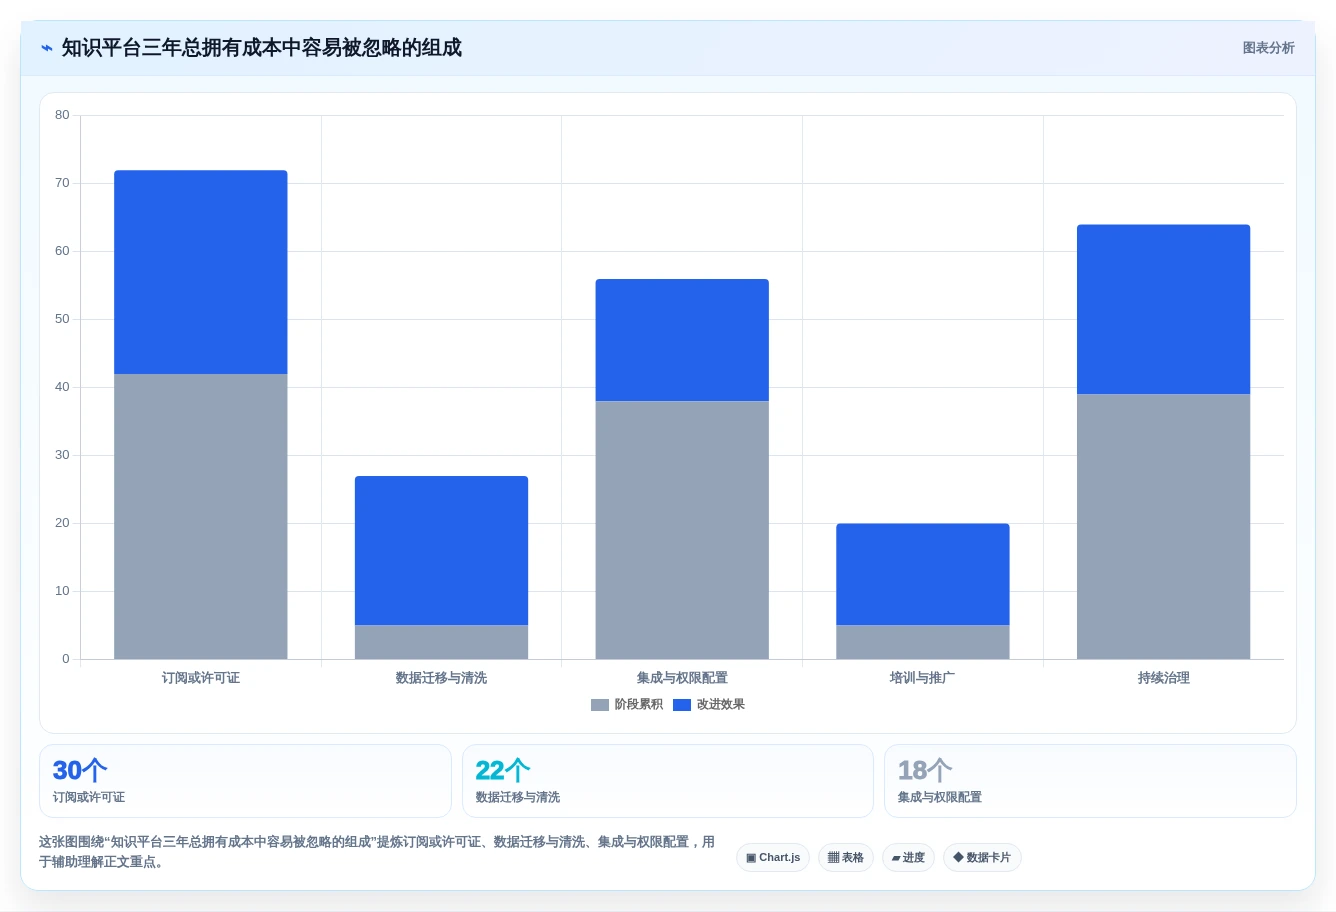Click the 集成与权限配置 x-axis label
1336x912 pixels.
pos(682,678)
